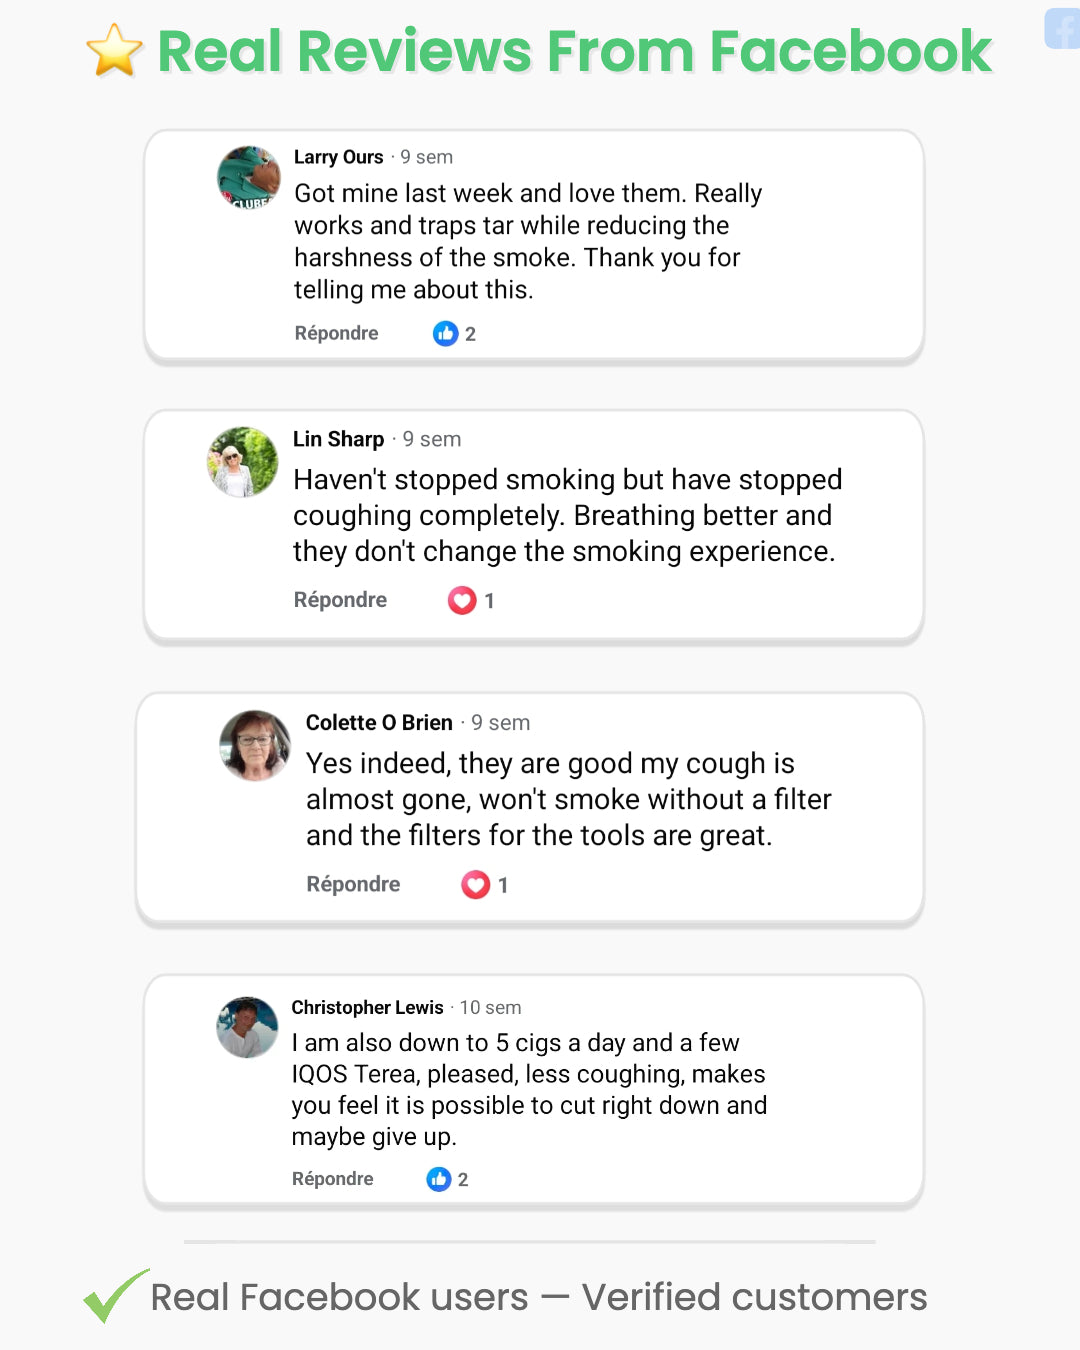Click the green checkmark icon at the bottom
Image resolution: width=1080 pixels, height=1350 pixels.
pyautogui.click(x=114, y=1296)
